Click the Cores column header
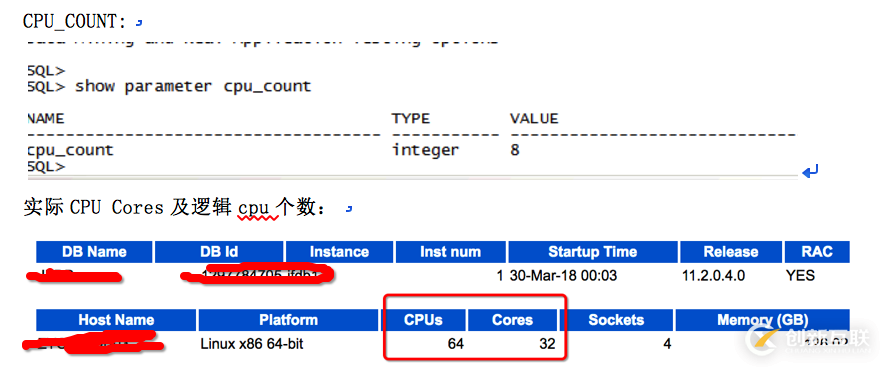This screenshot has width=880, height=368. point(512,320)
